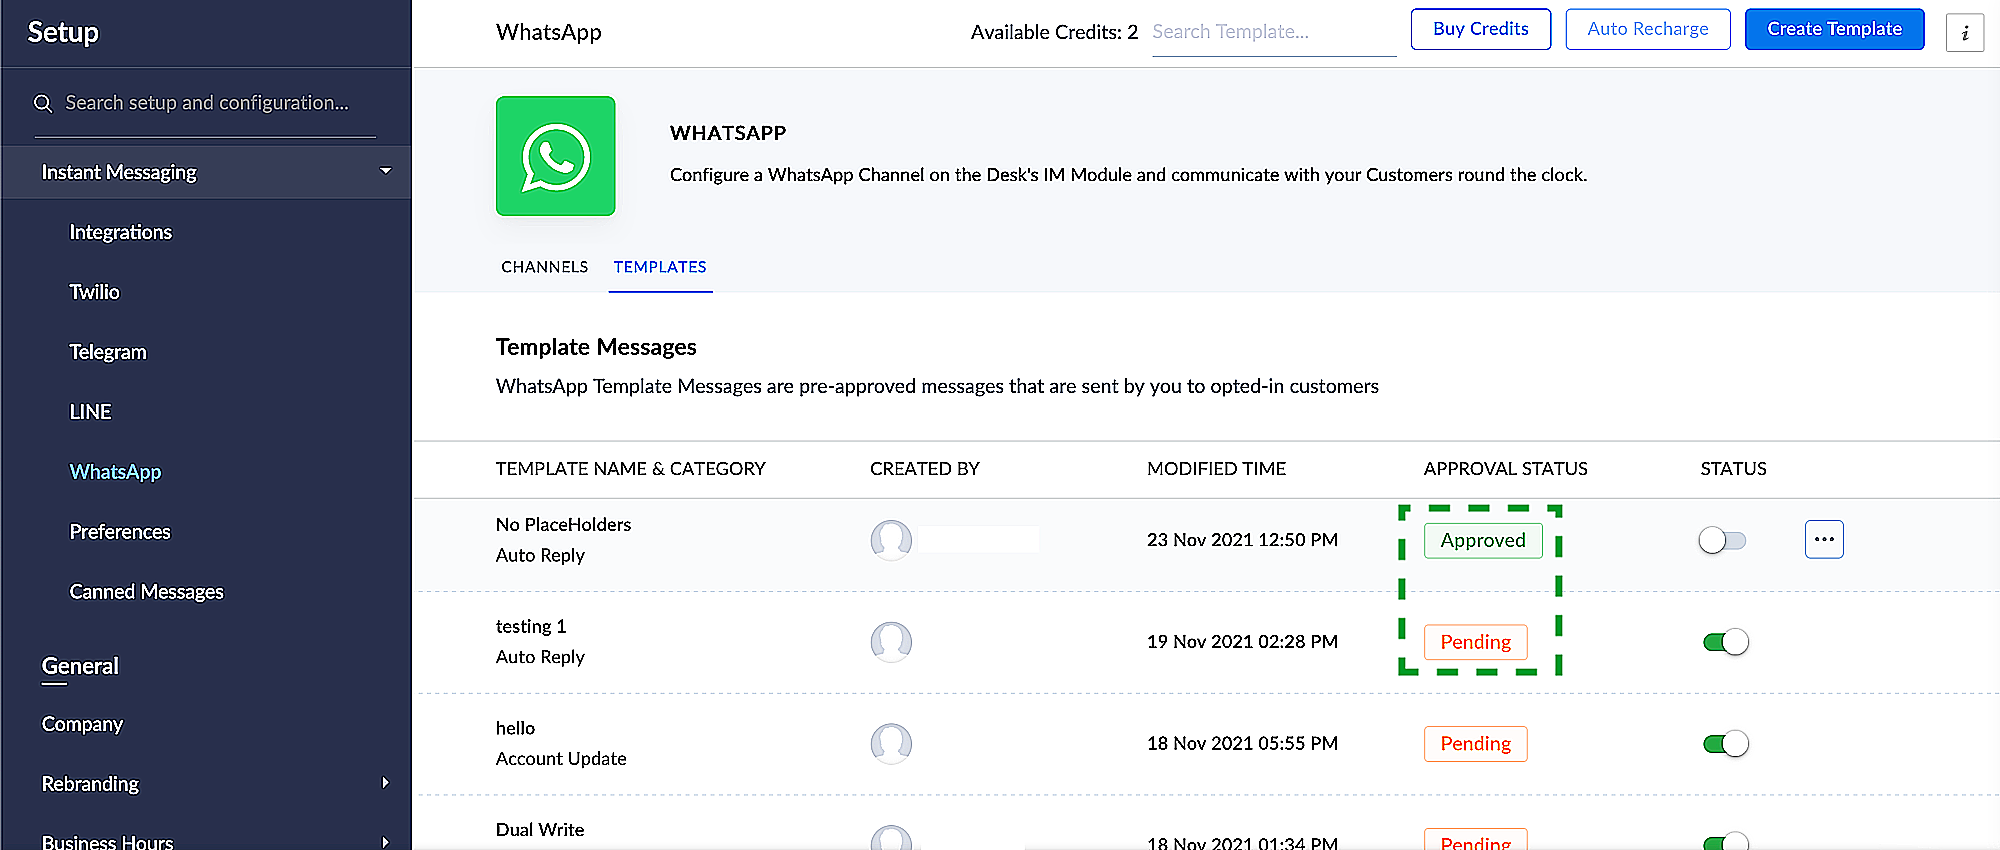Click the 23 Nov 2021 12:50 PM timestamp

coord(1242,540)
